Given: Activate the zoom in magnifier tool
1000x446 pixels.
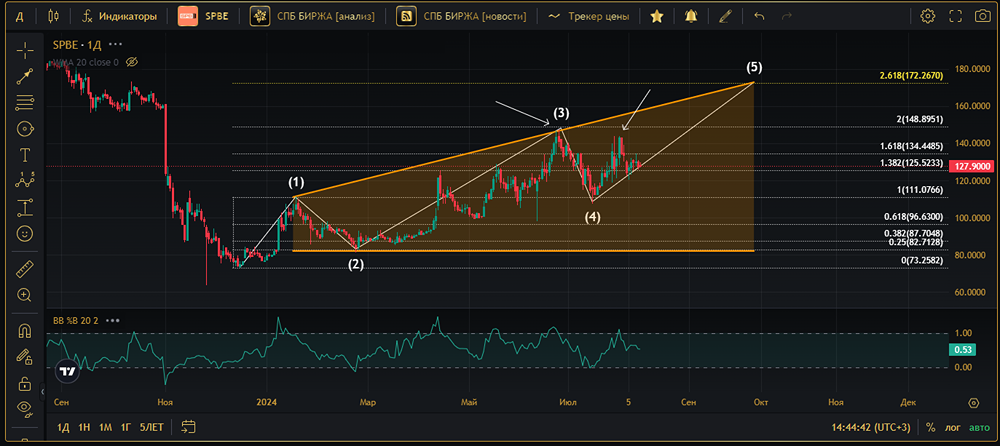Looking at the screenshot, I should click(x=25, y=295).
